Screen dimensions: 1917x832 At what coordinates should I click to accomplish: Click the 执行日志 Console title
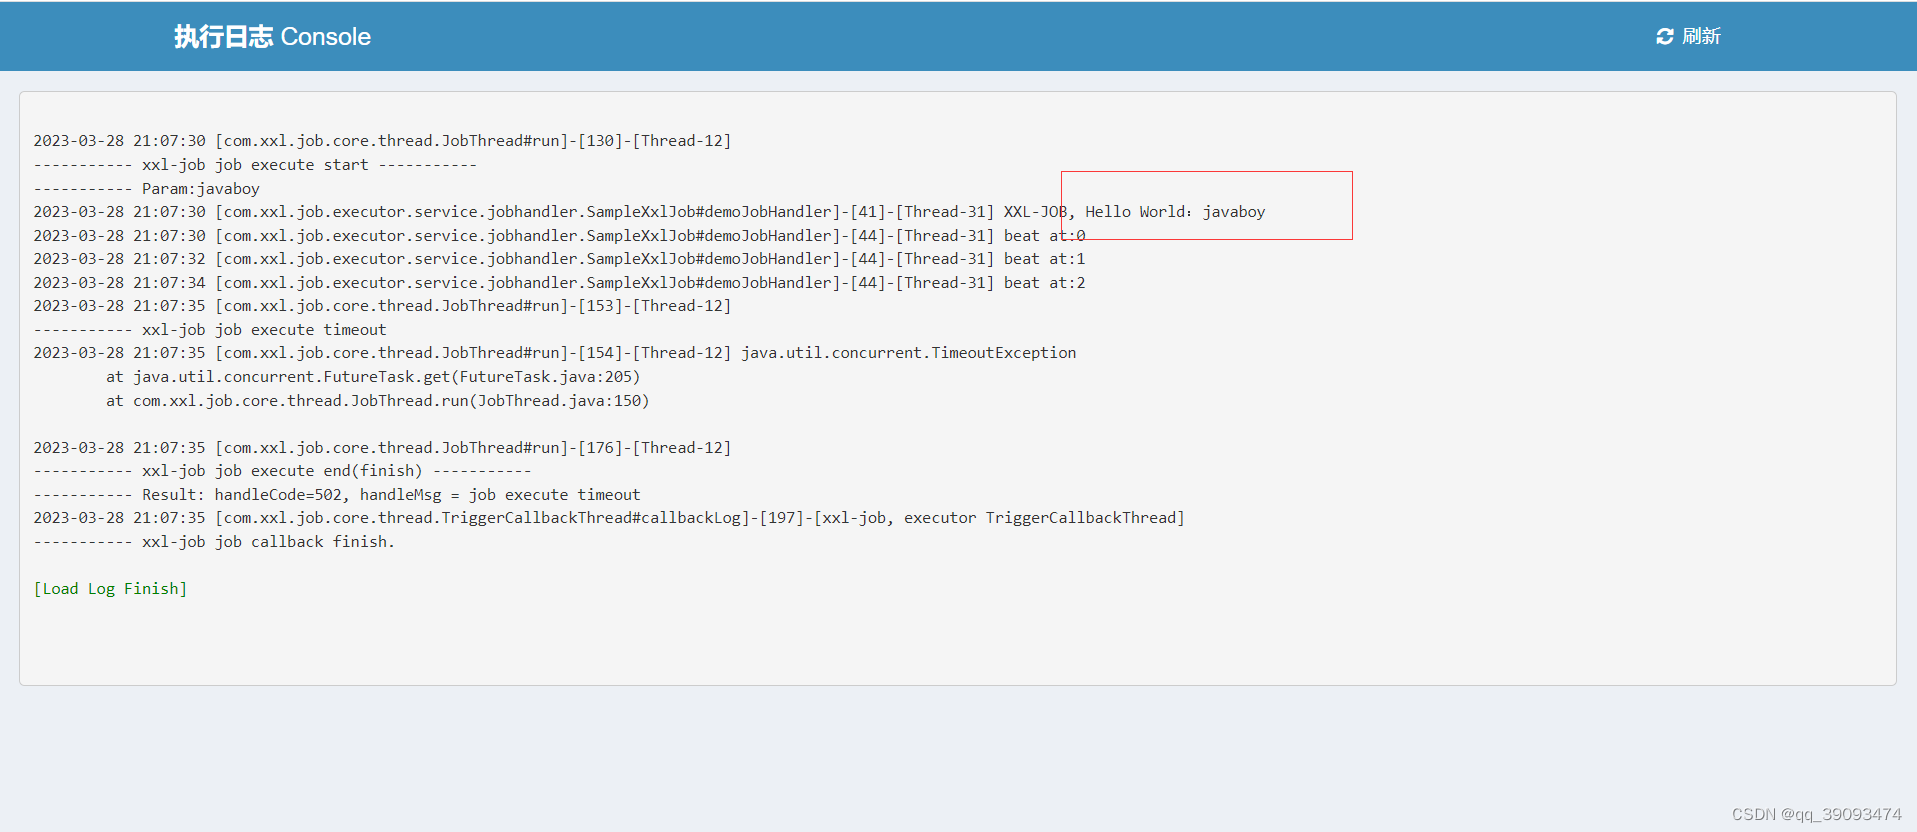click(272, 37)
